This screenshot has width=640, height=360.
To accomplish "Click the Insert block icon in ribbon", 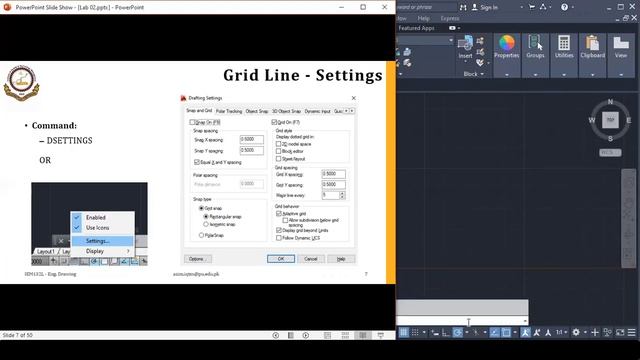I will click(x=465, y=43).
